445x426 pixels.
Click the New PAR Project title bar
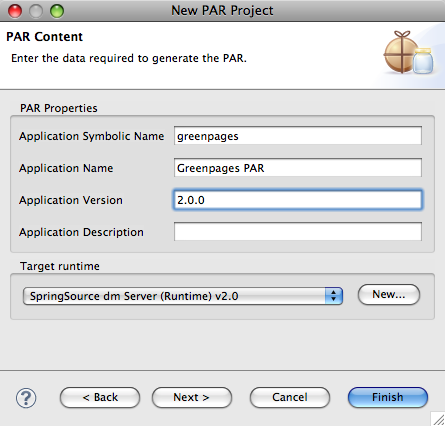click(222, 11)
